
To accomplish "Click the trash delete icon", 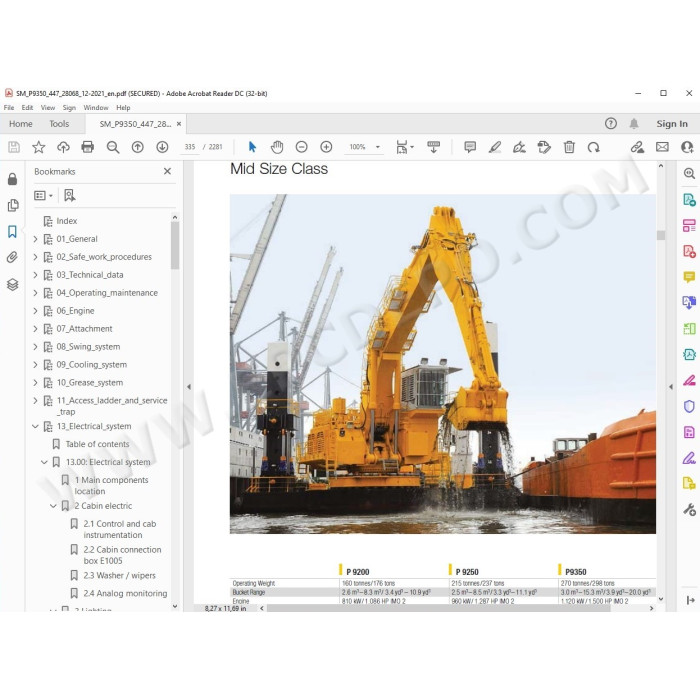I will pos(569,147).
